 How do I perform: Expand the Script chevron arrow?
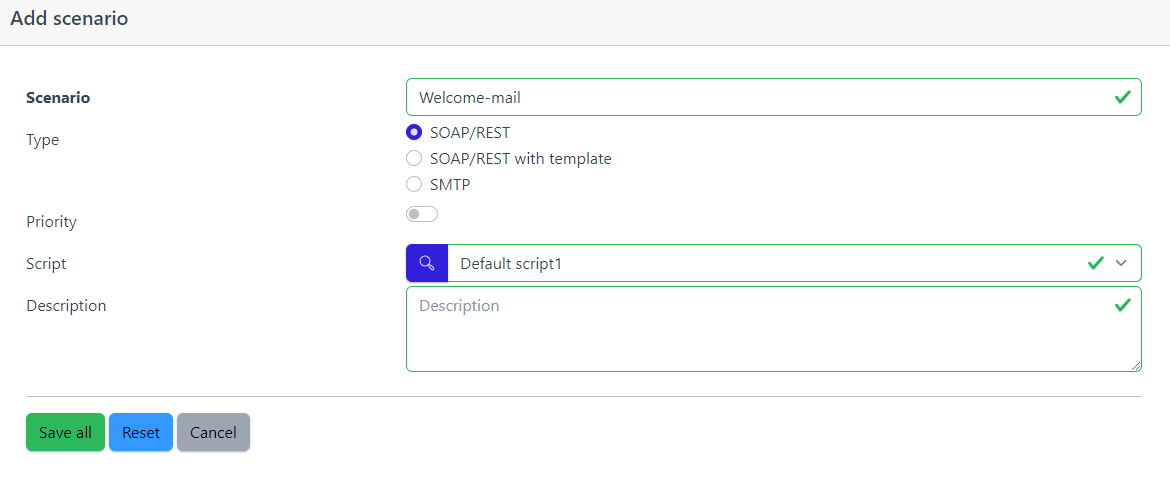coord(1121,263)
